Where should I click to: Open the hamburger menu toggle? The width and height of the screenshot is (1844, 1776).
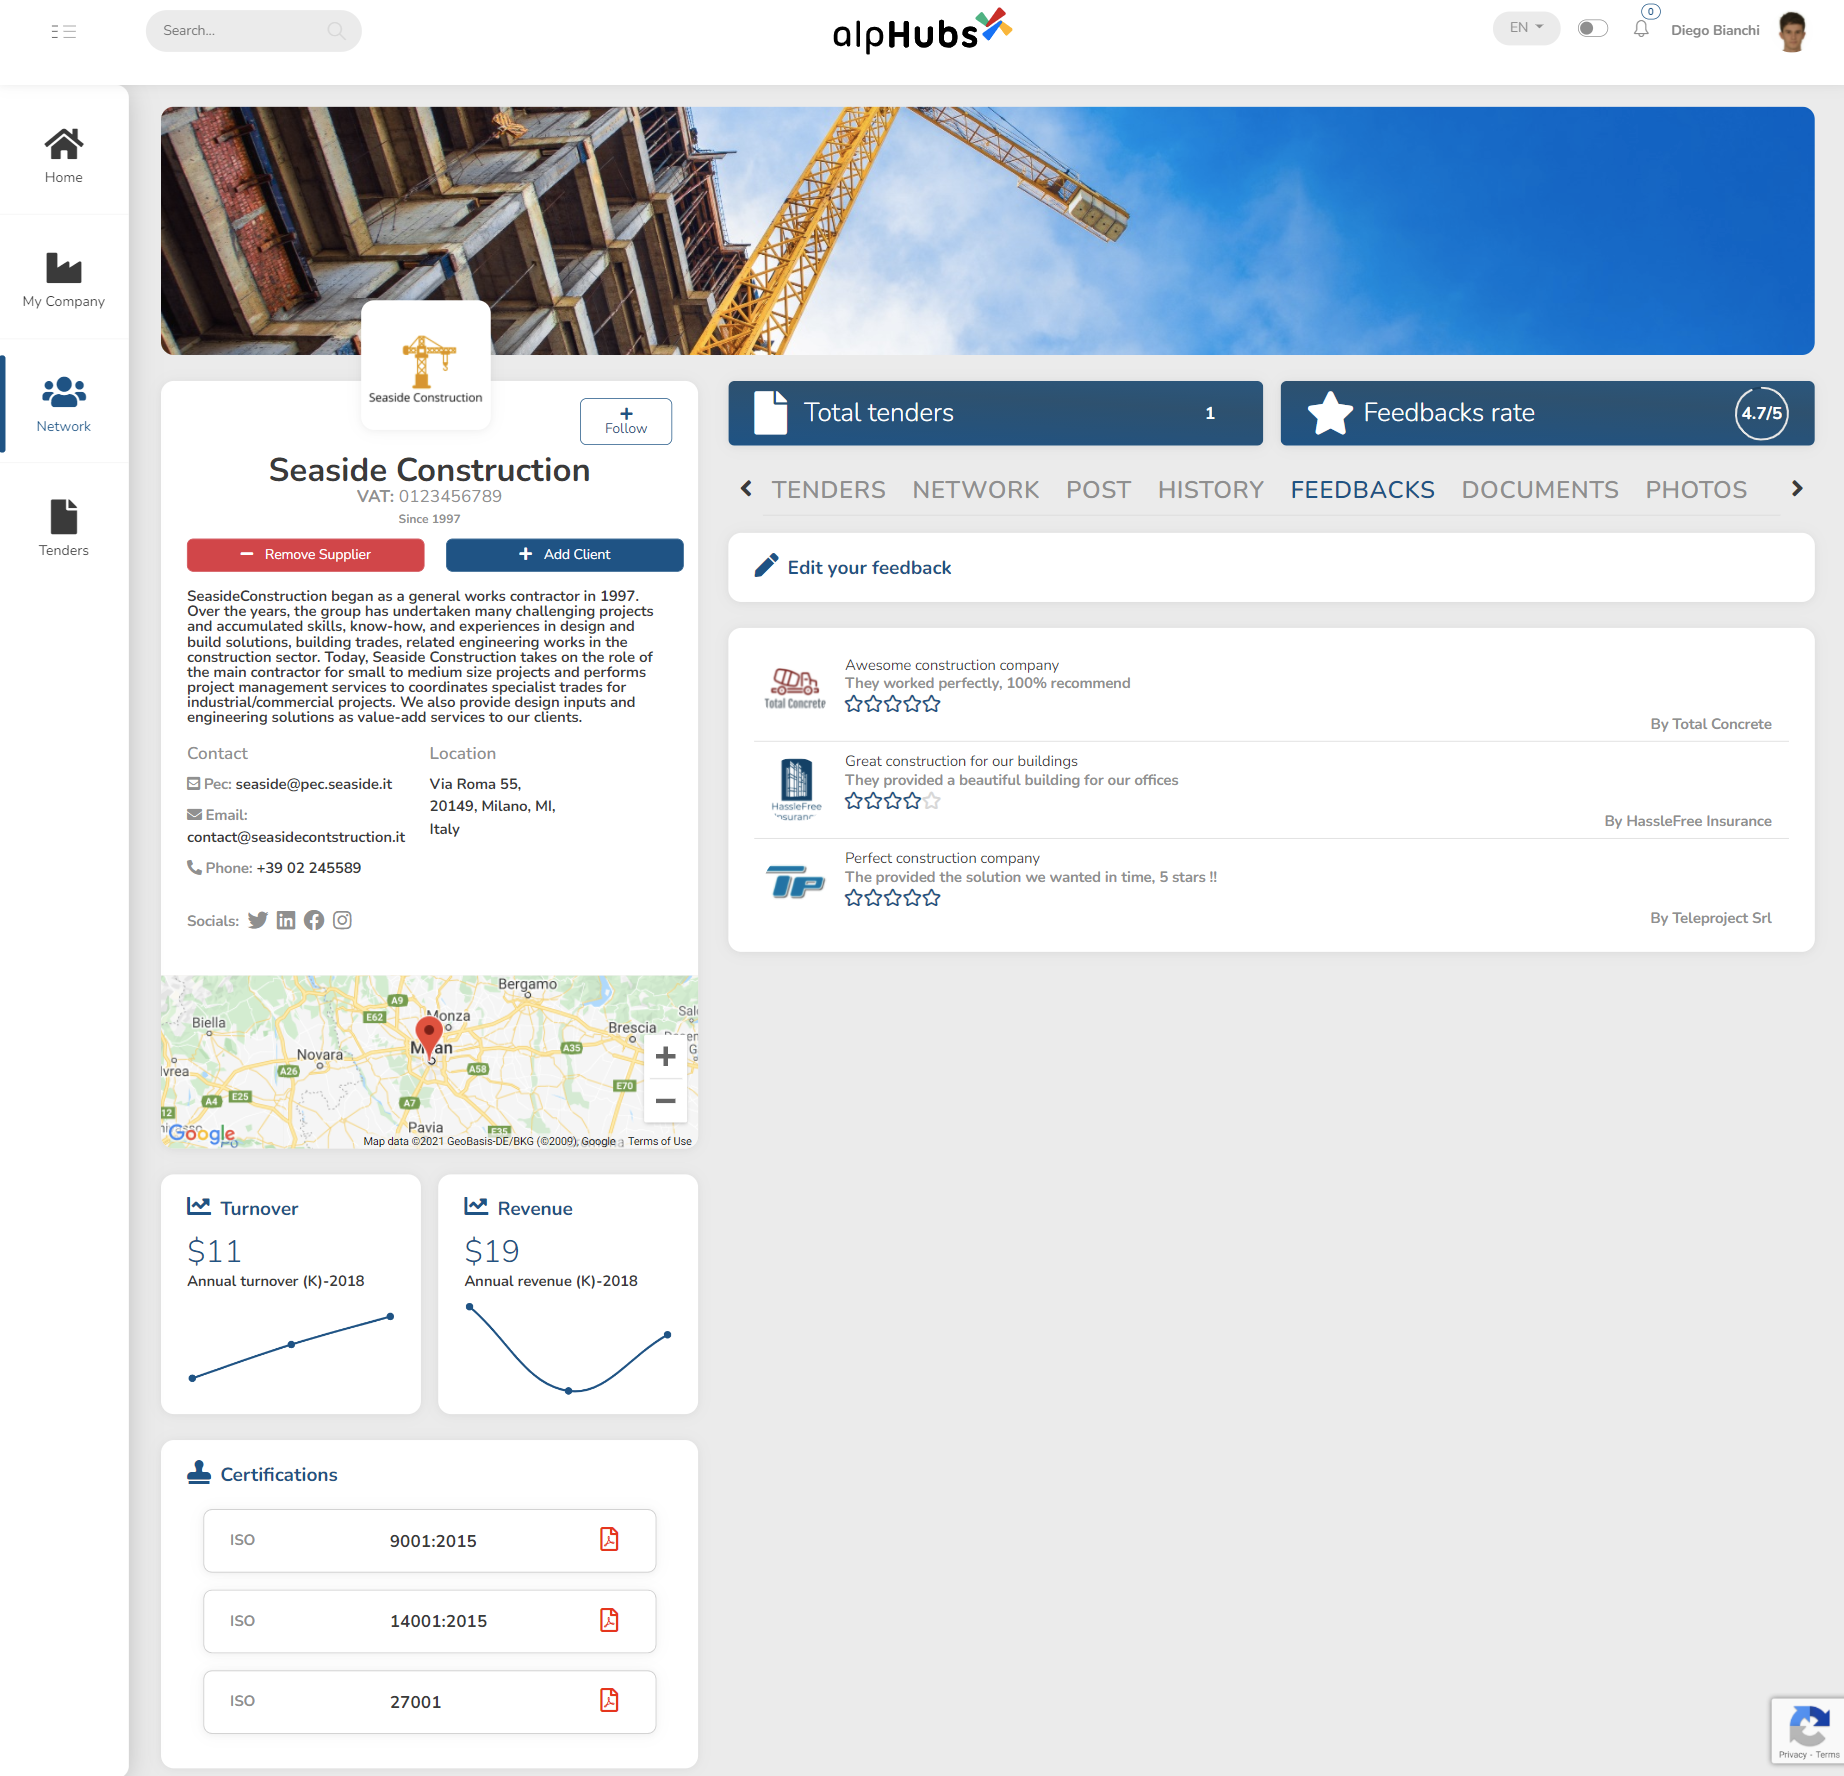point(63,31)
